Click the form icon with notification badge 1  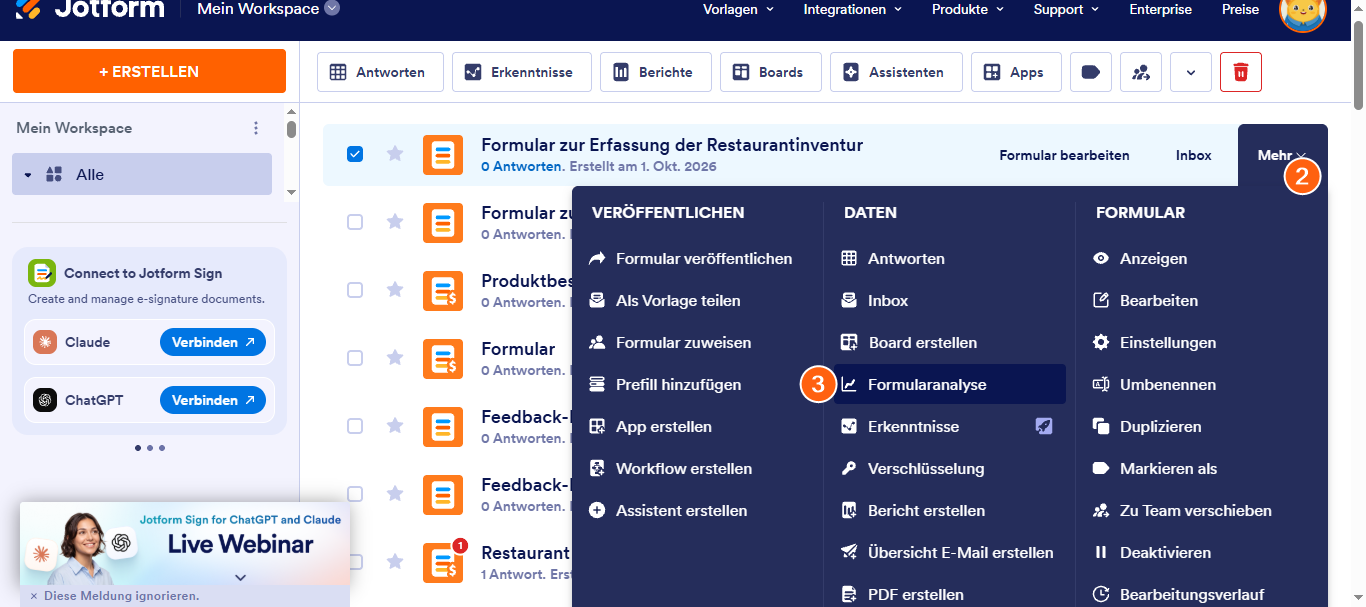[443, 562]
